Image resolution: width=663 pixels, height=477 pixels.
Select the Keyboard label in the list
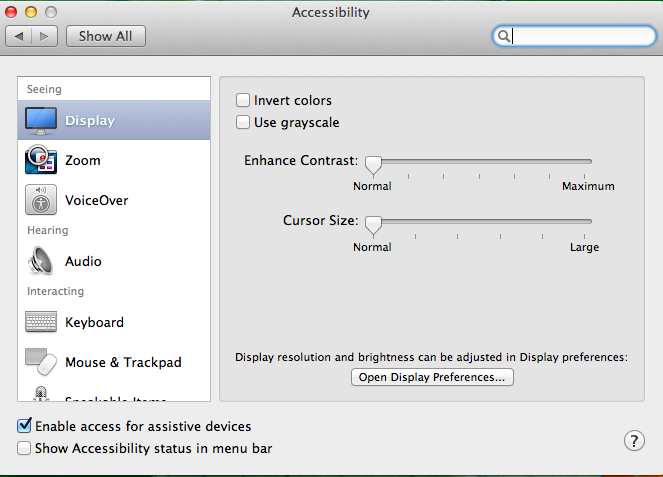(95, 322)
